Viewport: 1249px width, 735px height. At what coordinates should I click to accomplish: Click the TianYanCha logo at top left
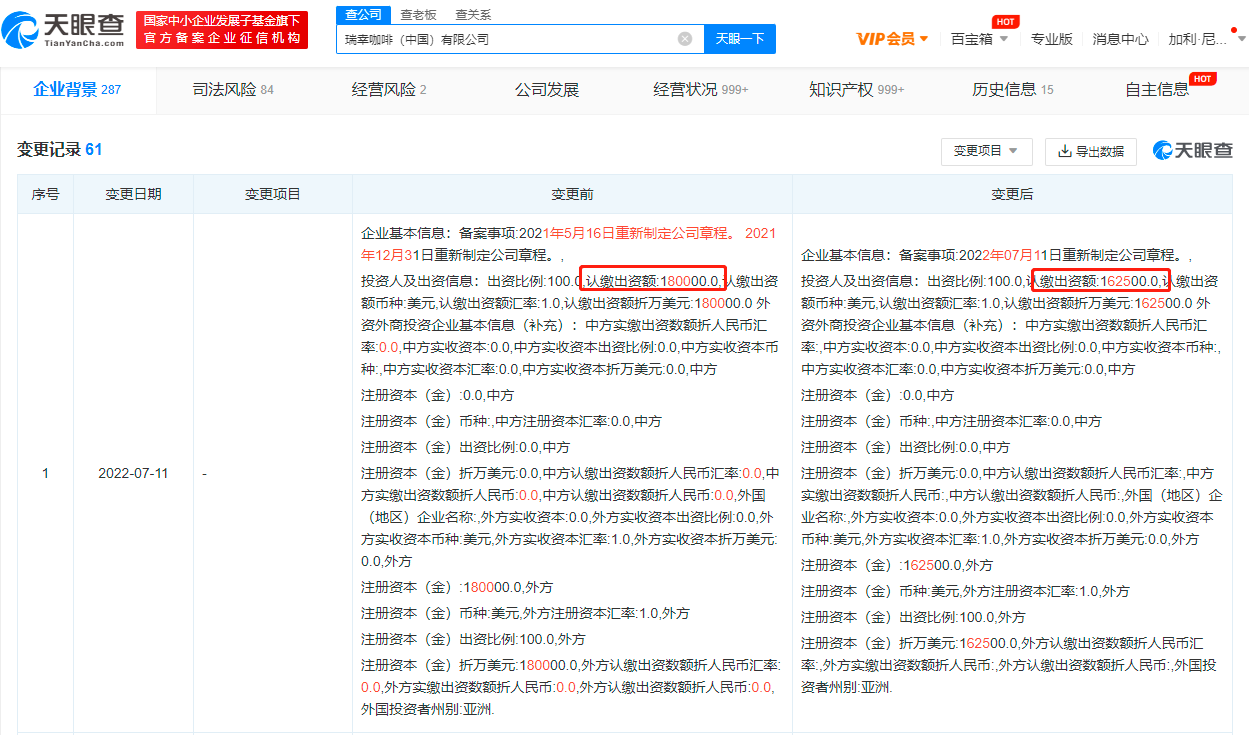(x=64, y=30)
